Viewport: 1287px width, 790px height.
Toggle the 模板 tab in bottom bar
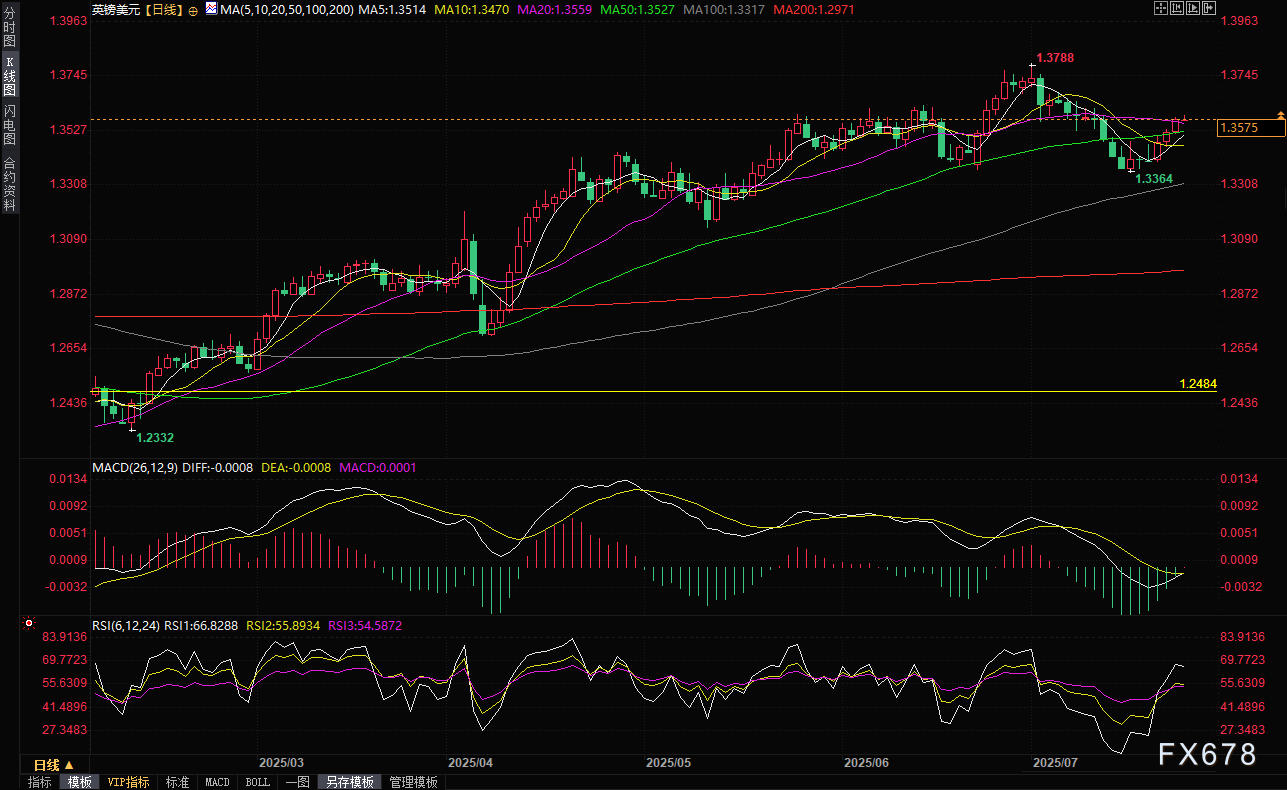coord(80,782)
